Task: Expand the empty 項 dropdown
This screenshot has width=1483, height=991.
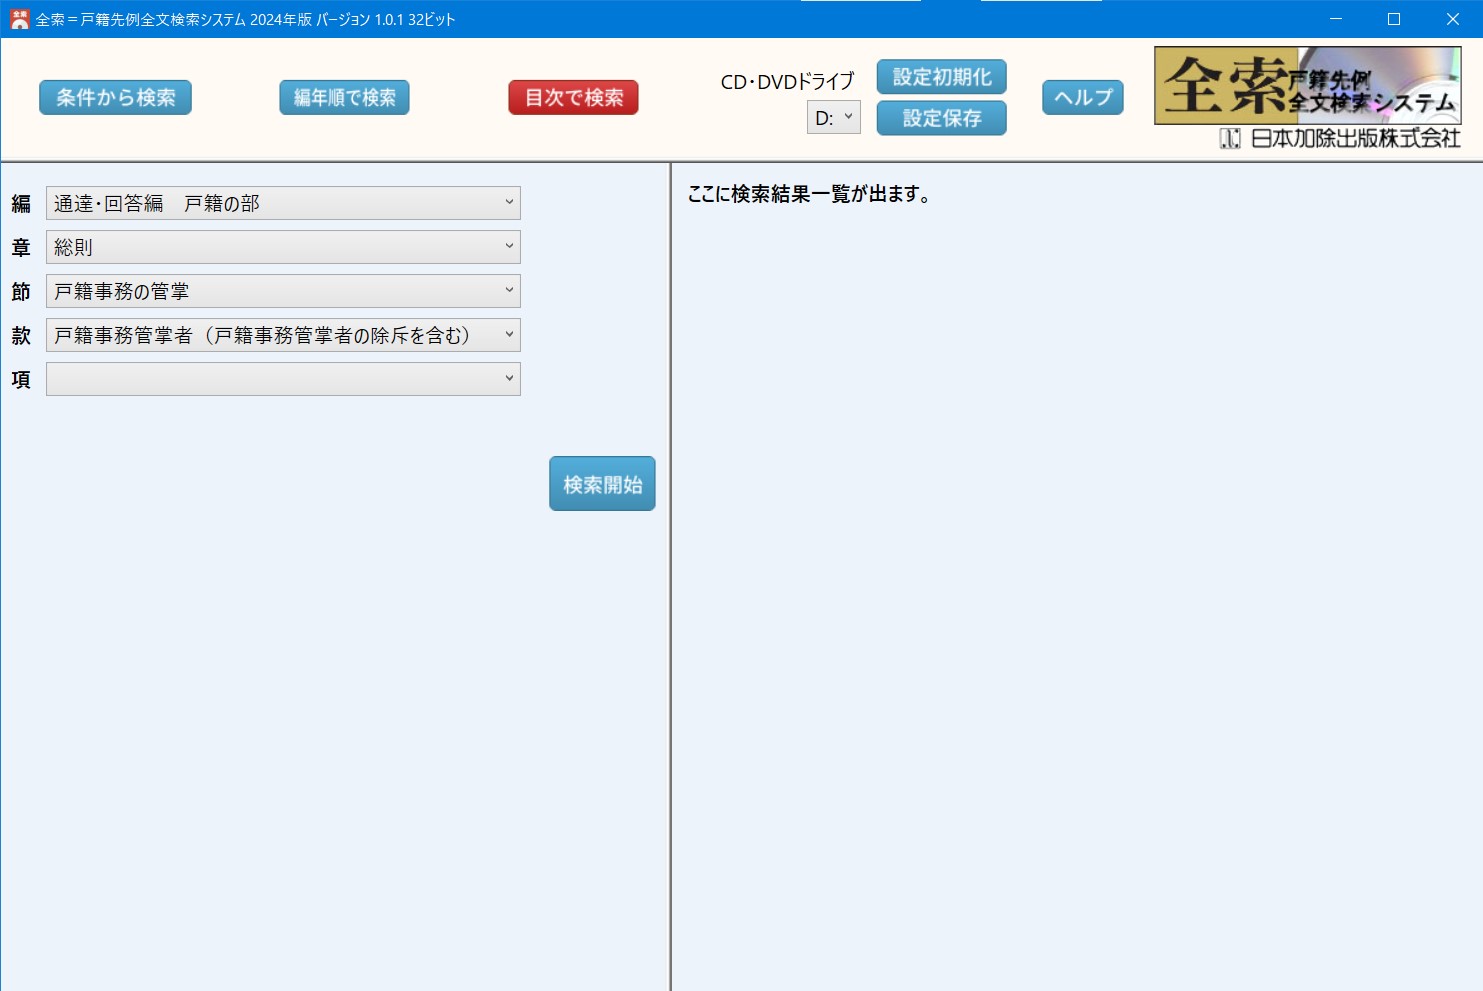Action: (x=283, y=379)
